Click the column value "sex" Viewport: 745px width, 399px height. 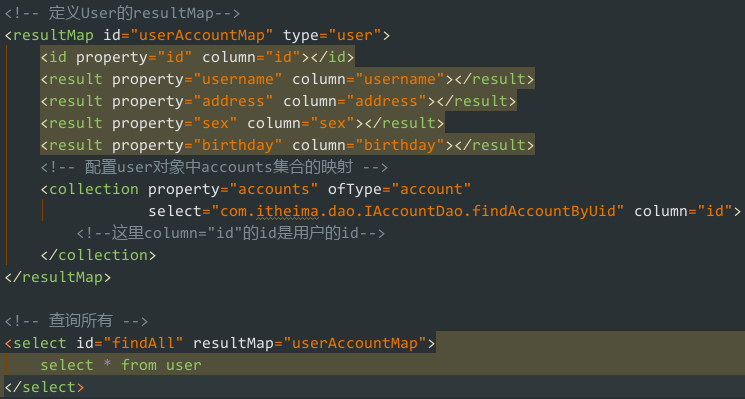[332, 124]
